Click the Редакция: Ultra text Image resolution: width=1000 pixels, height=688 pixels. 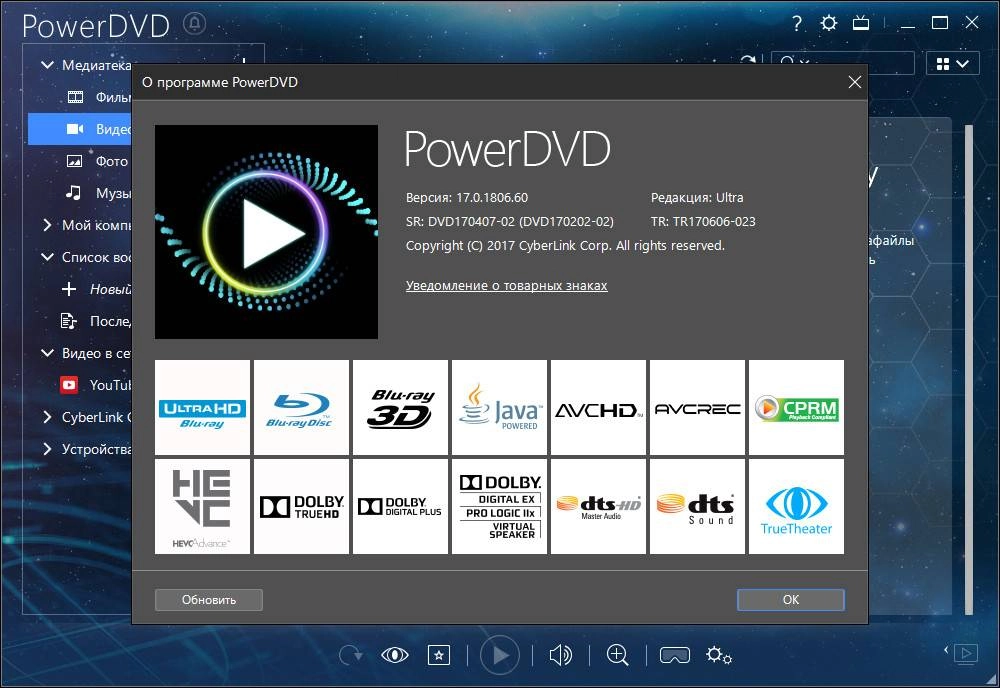coord(697,198)
